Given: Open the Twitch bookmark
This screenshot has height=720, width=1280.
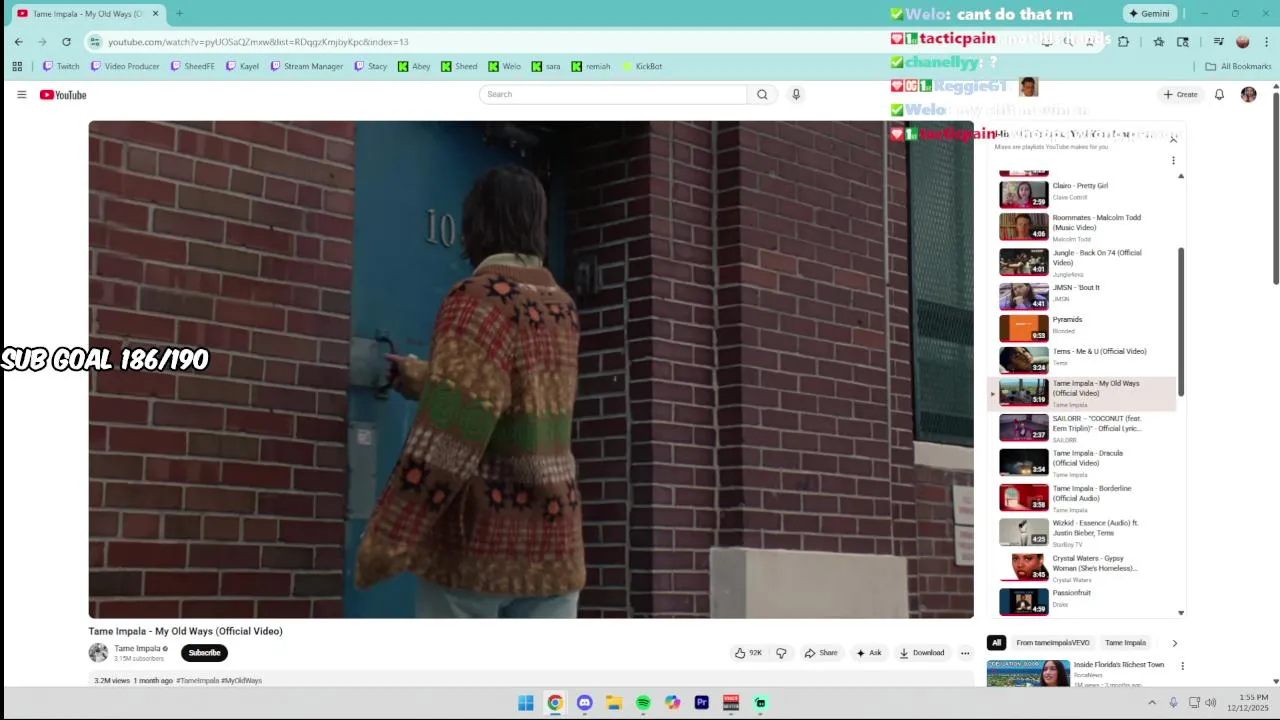Looking at the screenshot, I should [61, 67].
